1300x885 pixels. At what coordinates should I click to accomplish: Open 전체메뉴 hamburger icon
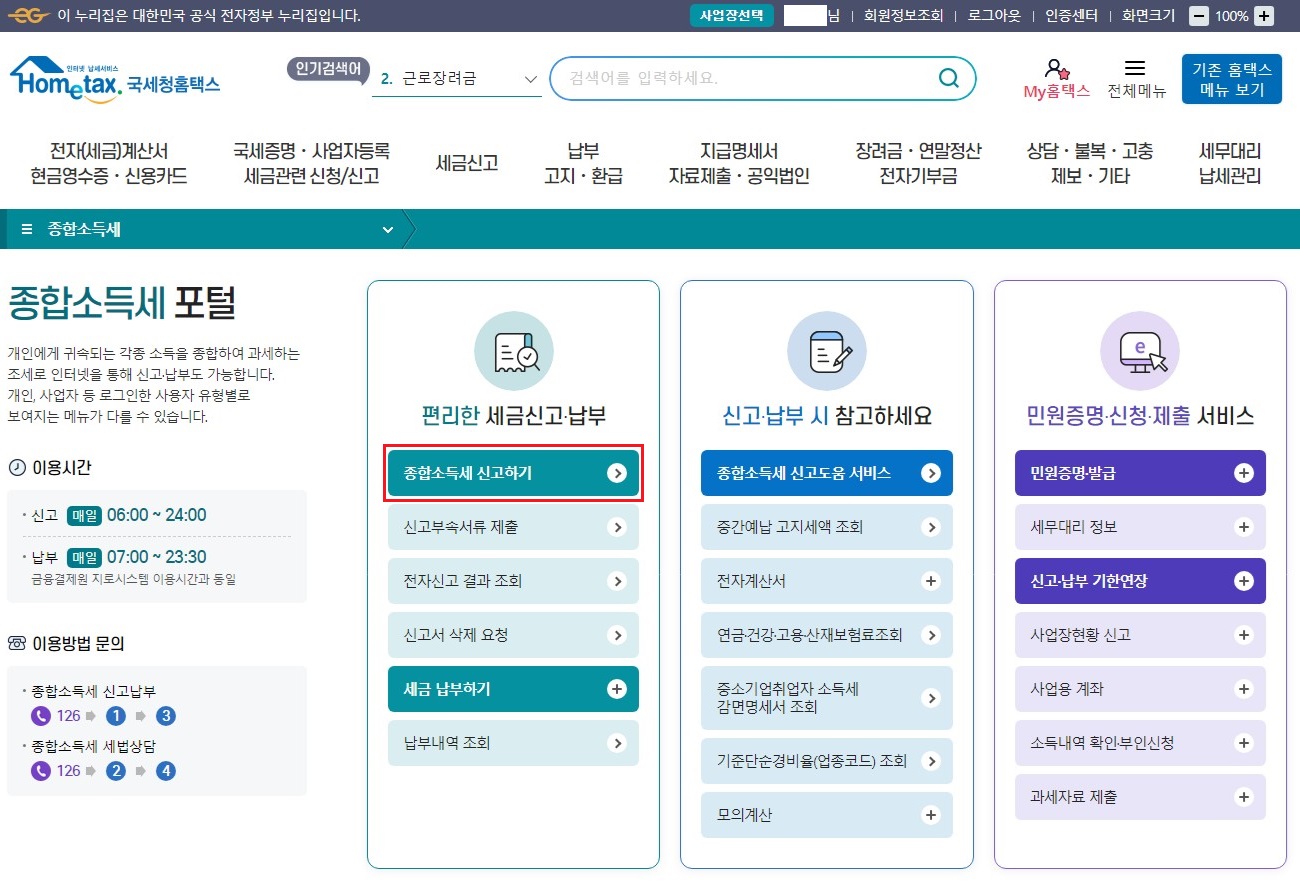pyautogui.click(x=1135, y=68)
